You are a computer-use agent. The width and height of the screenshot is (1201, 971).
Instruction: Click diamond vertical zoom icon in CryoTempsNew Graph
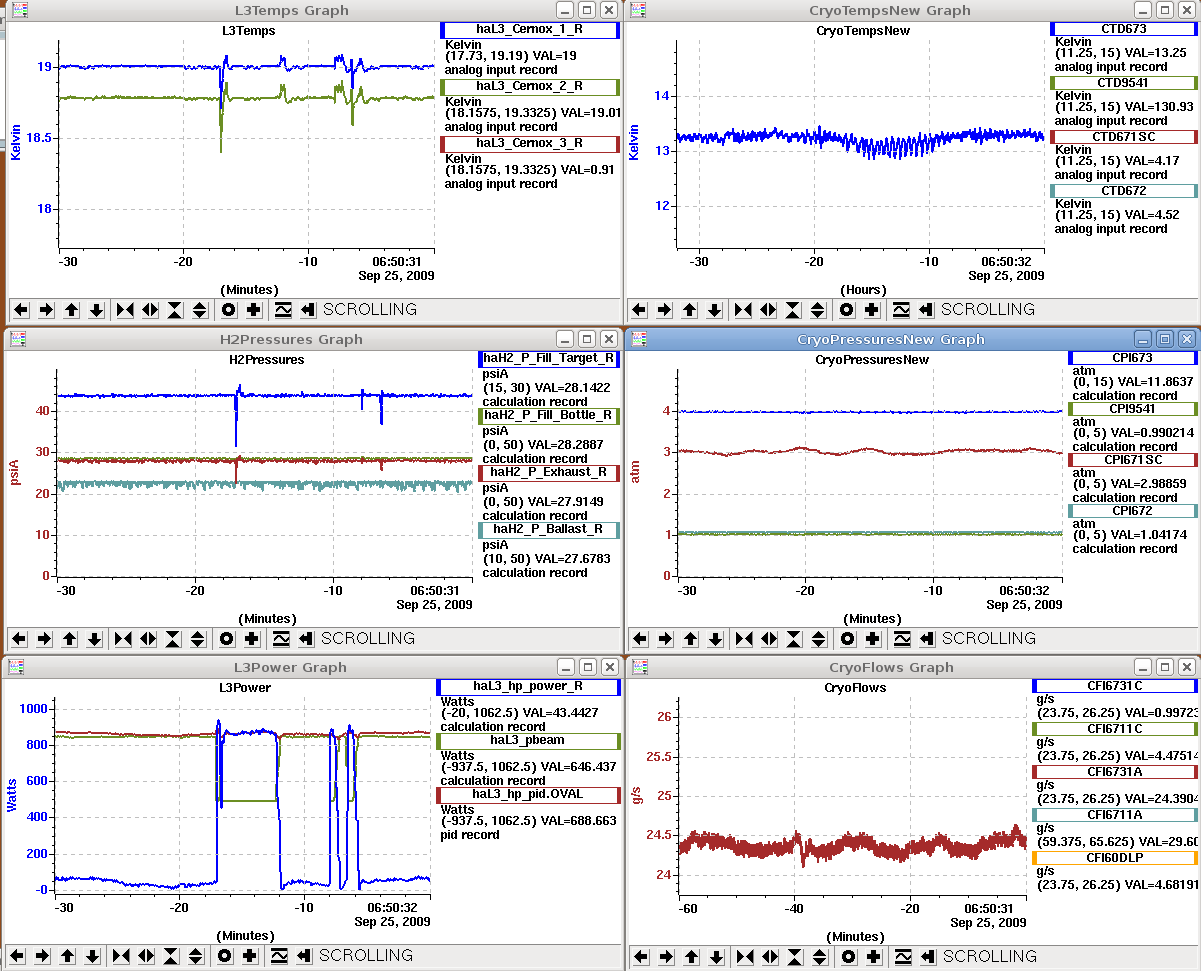[818, 310]
